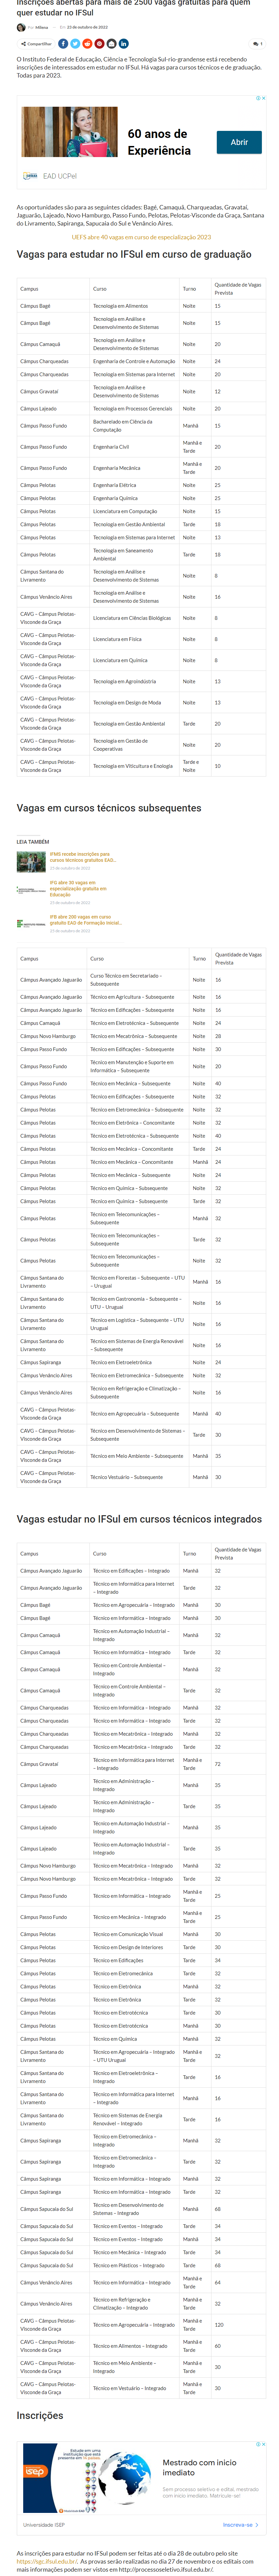Viewport: 279px width, 2576px height.
Task: Share the article on Facebook
Action: coord(63,44)
